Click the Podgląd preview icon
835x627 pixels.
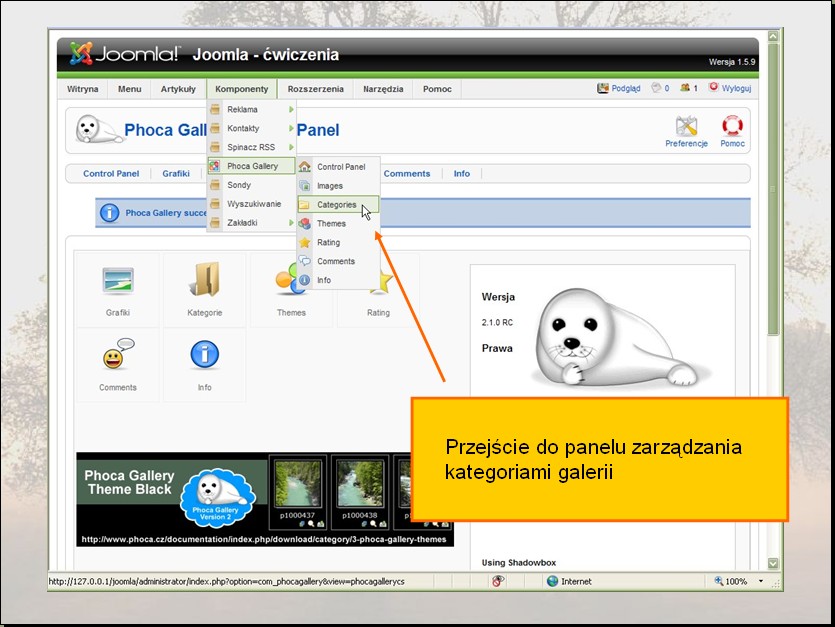602,88
